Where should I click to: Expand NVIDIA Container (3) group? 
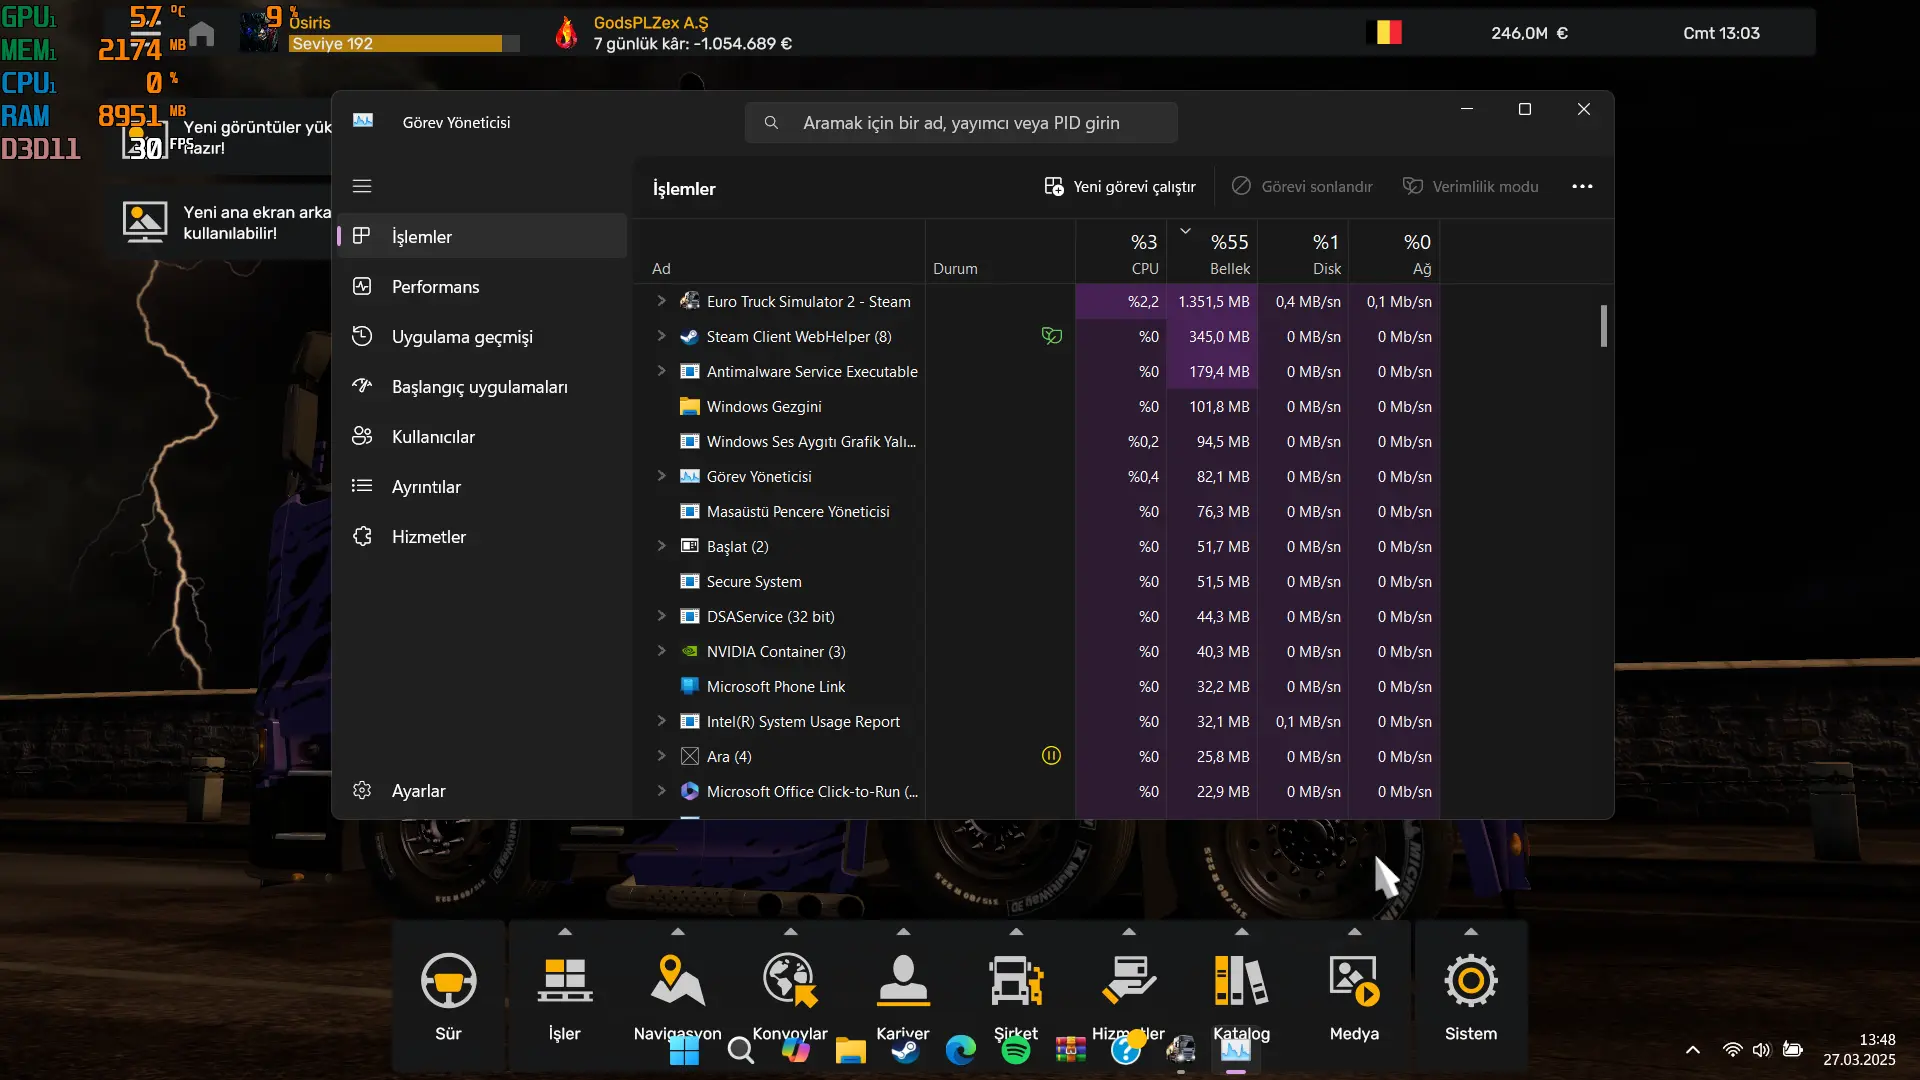coord(661,651)
